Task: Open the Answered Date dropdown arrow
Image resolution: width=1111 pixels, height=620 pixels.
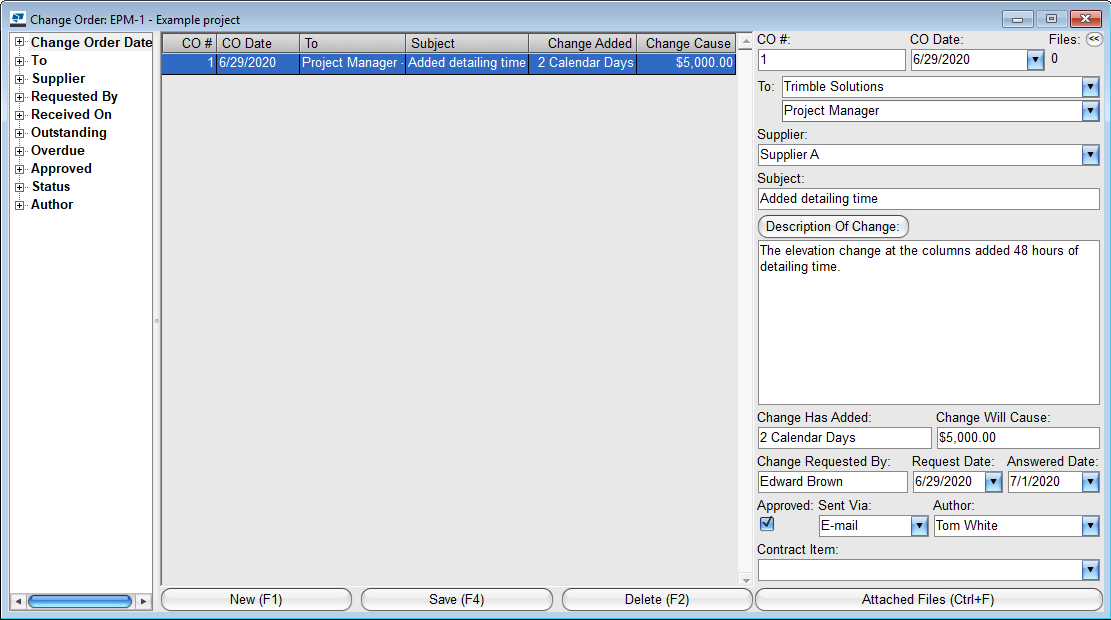Action: (x=1090, y=482)
